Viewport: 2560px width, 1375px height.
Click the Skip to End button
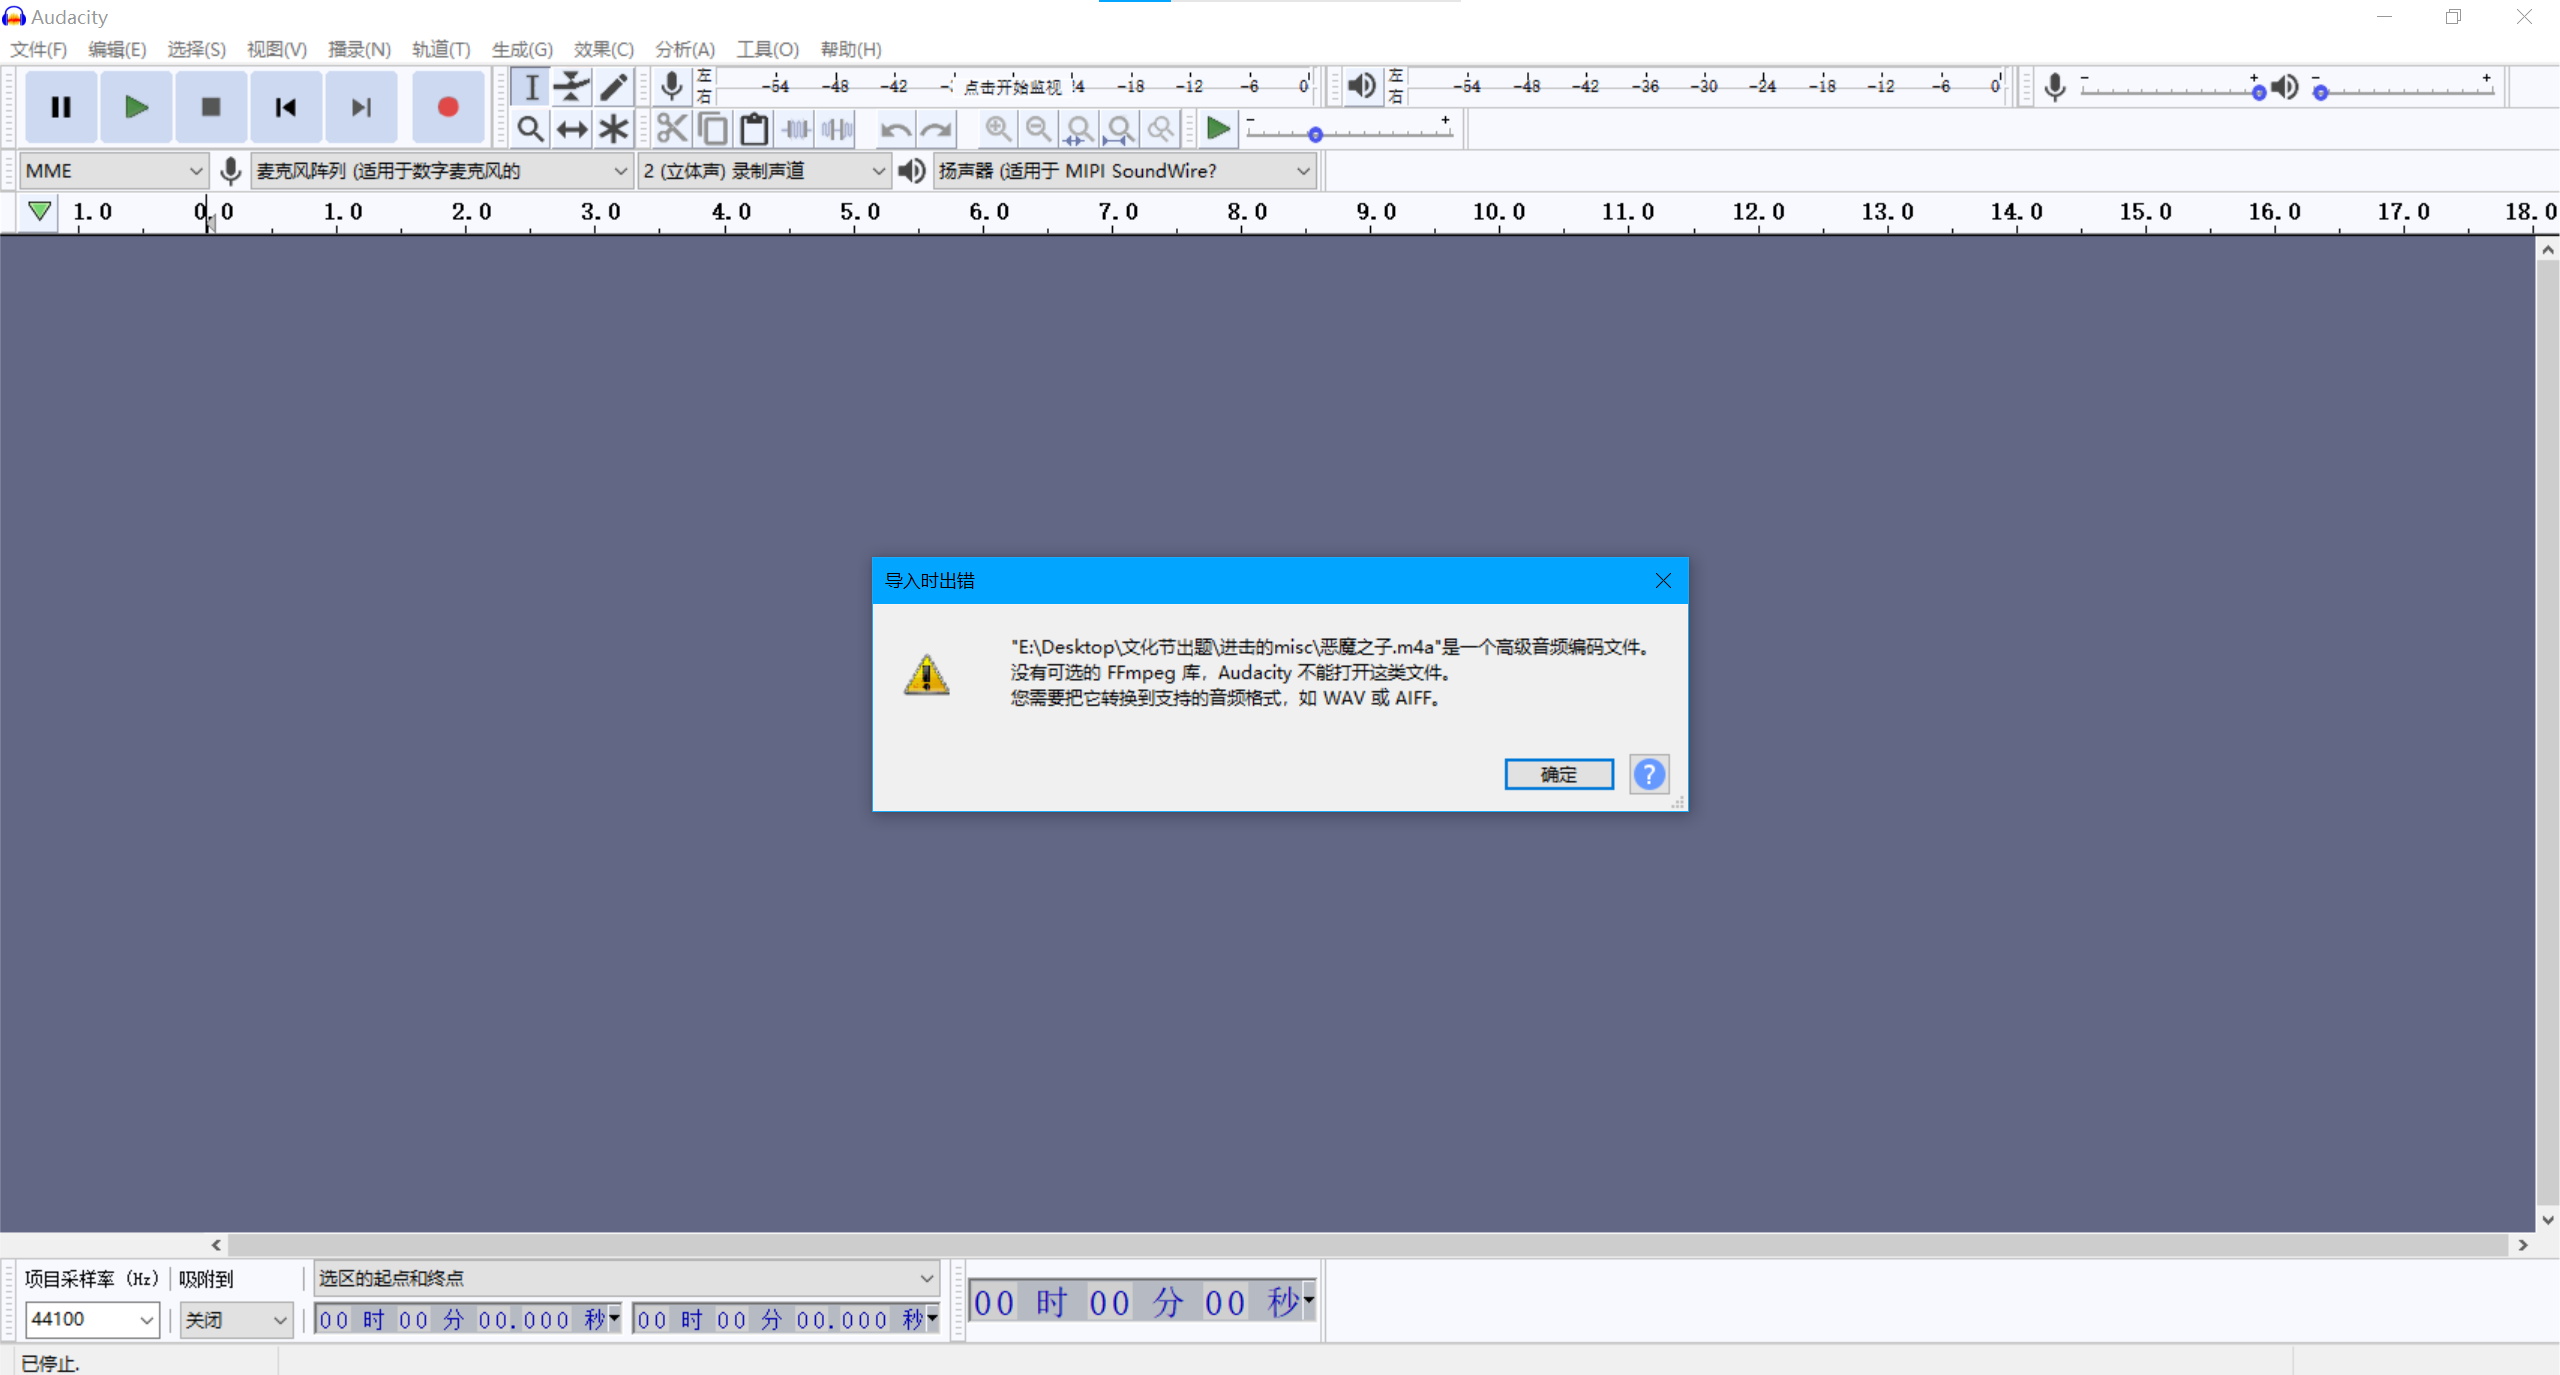click(361, 107)
